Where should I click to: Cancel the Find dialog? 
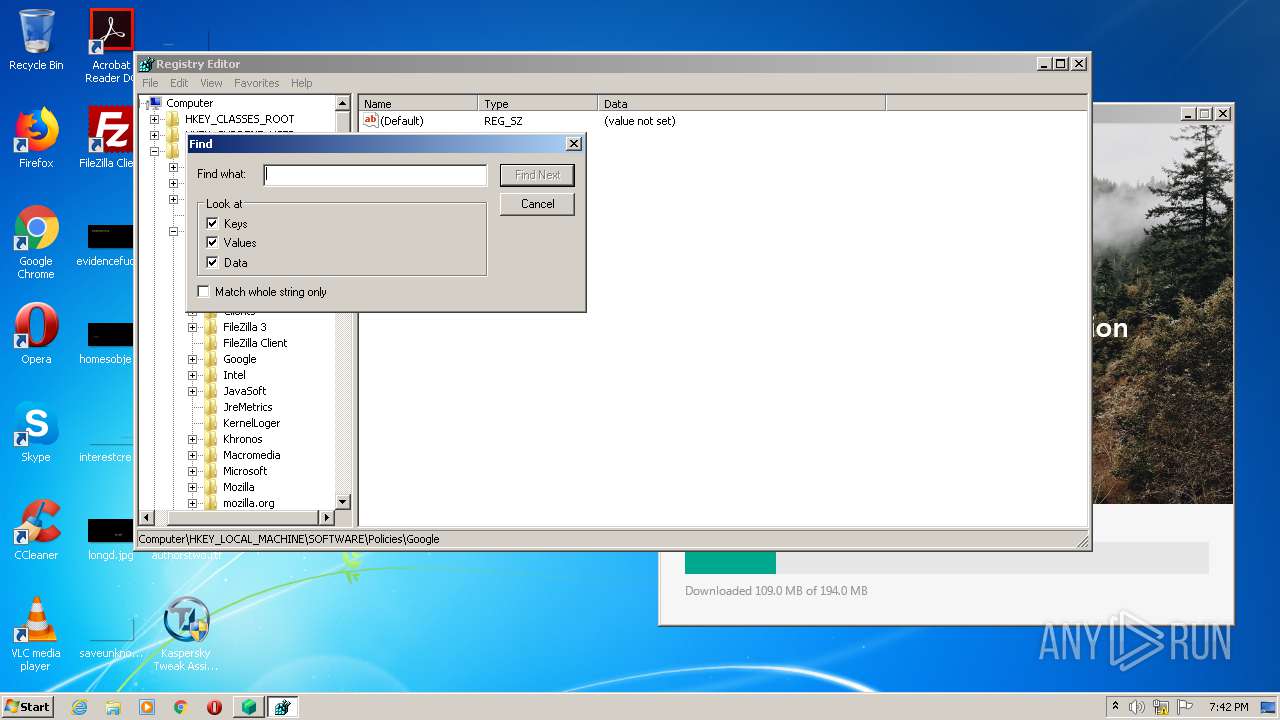tap(537, 204)
